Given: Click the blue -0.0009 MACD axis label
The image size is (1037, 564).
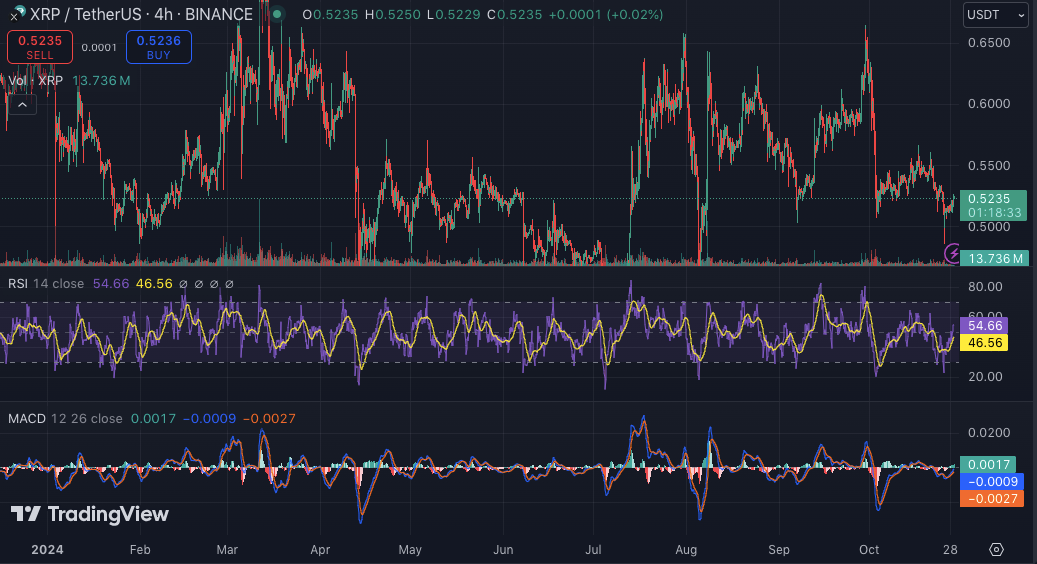Looking at the screenshot, I should pos(991,481).
